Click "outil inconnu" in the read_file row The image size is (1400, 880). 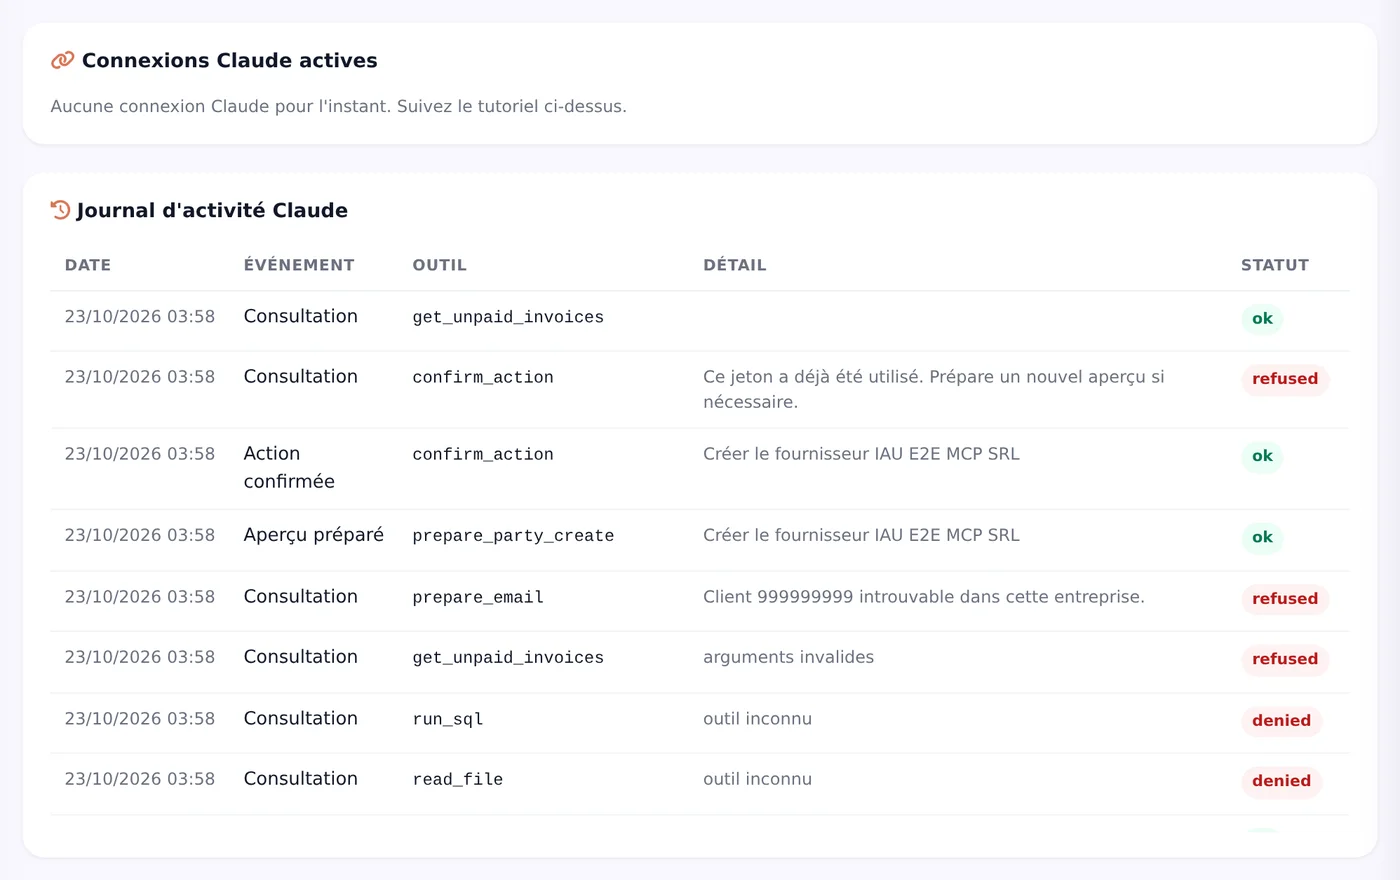tap(758, 779)
